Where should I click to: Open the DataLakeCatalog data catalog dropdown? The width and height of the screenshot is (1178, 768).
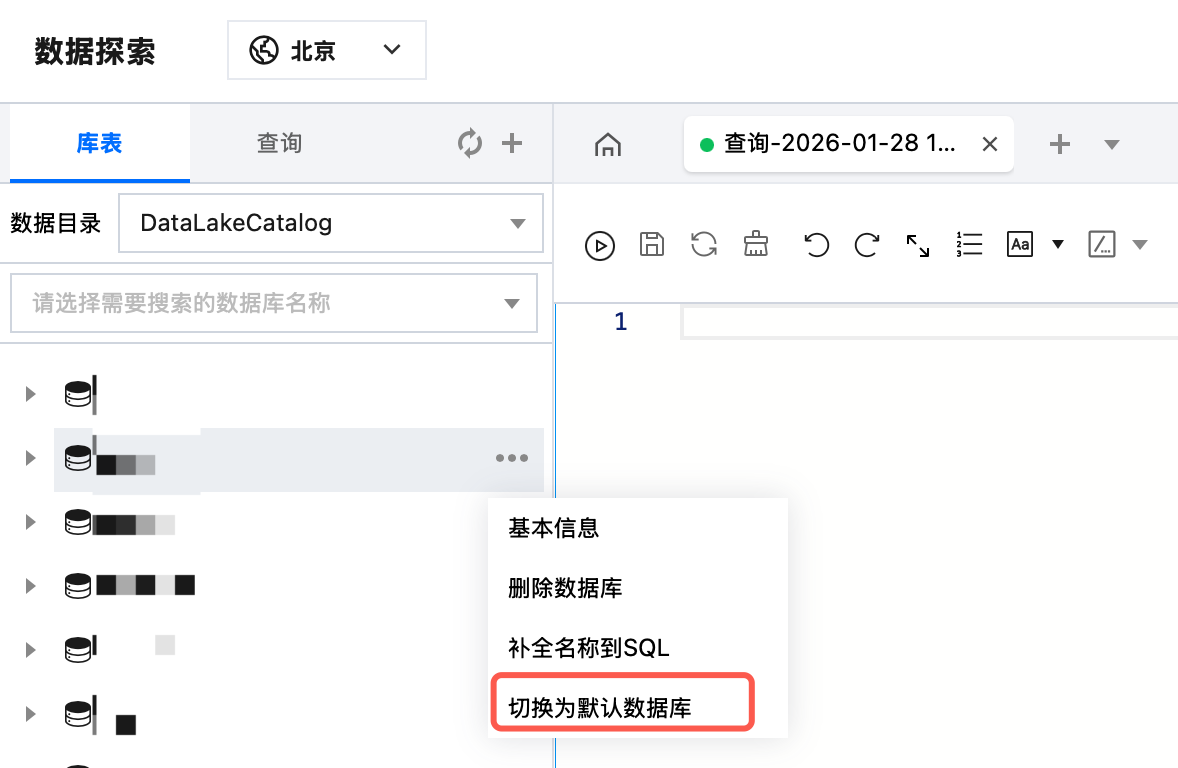(331, 223)
